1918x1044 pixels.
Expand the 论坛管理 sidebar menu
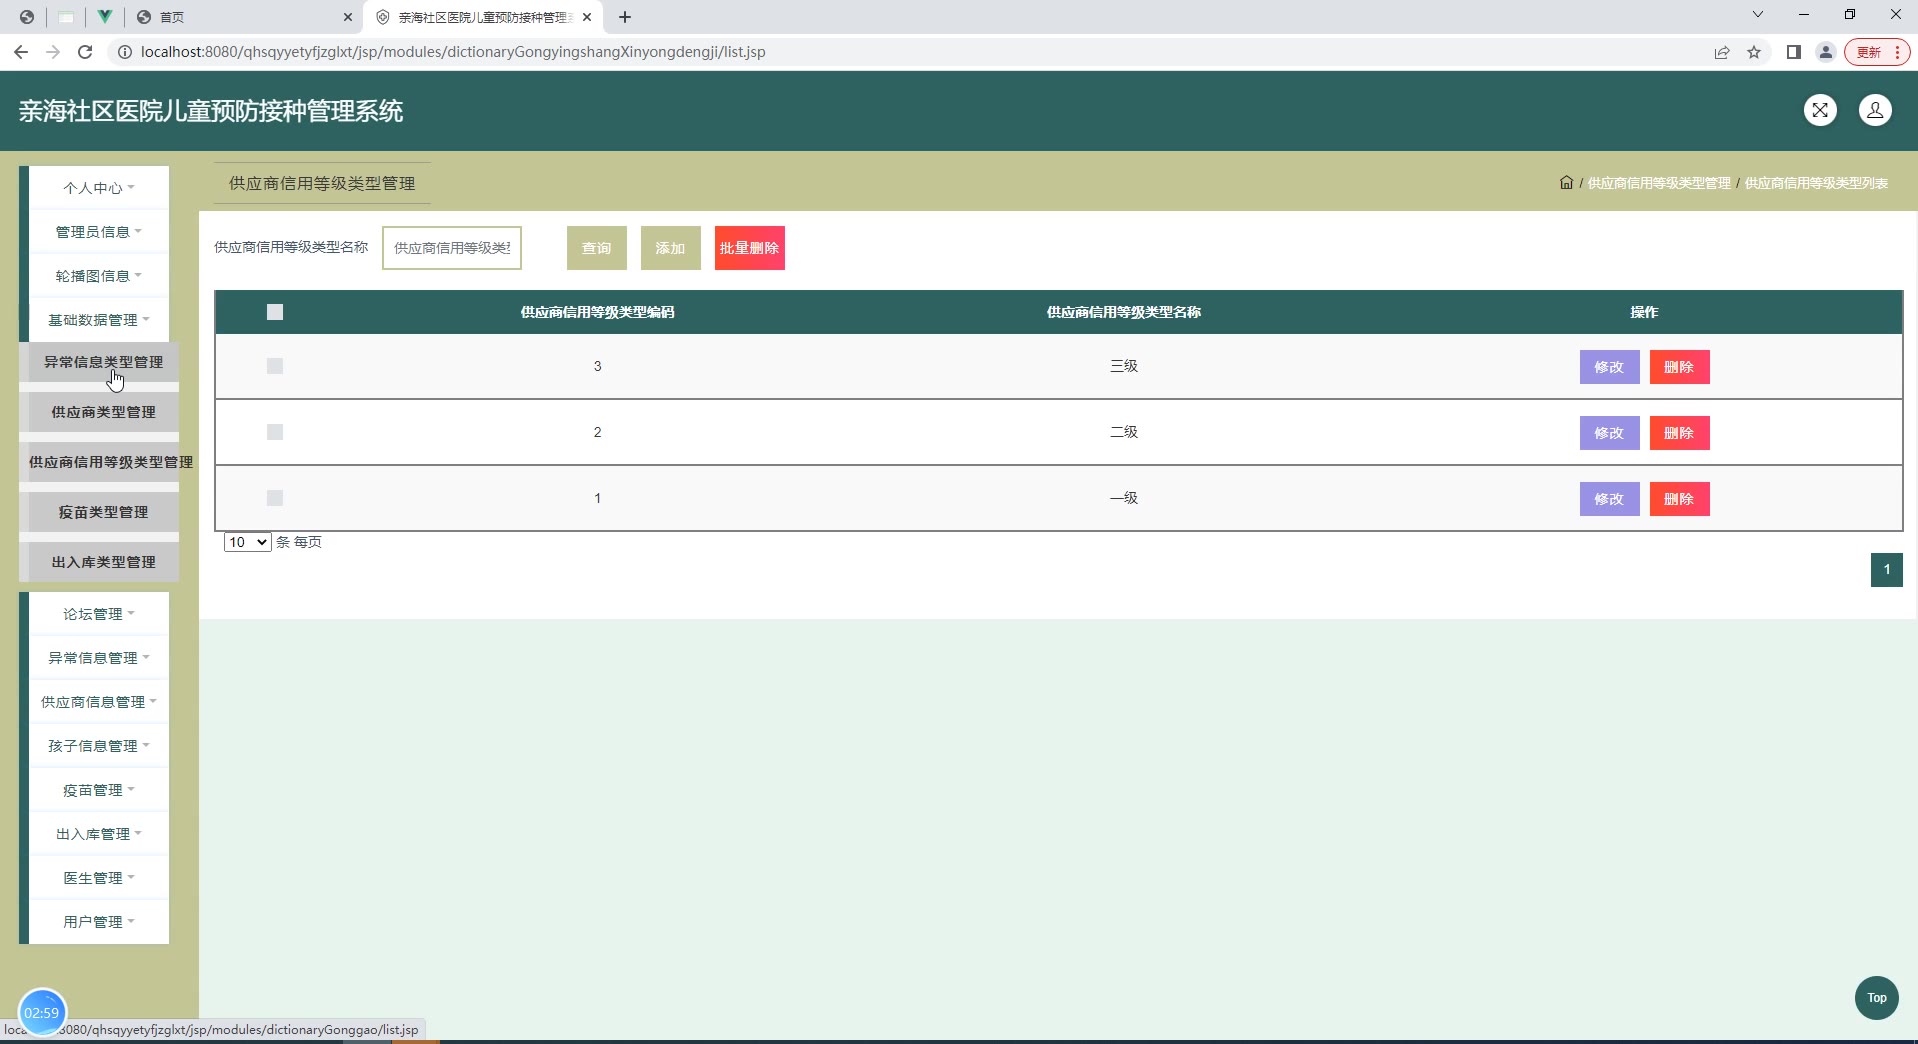98,614
